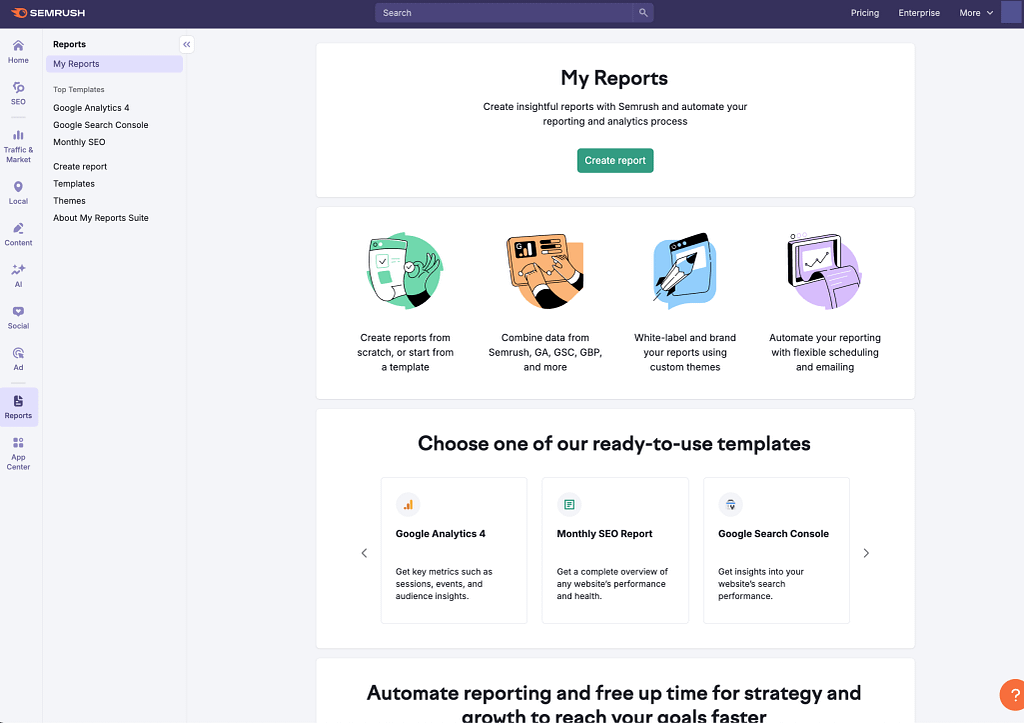
Task: Open Google Search Console sidebar template
Action: [x=101, y=125]
